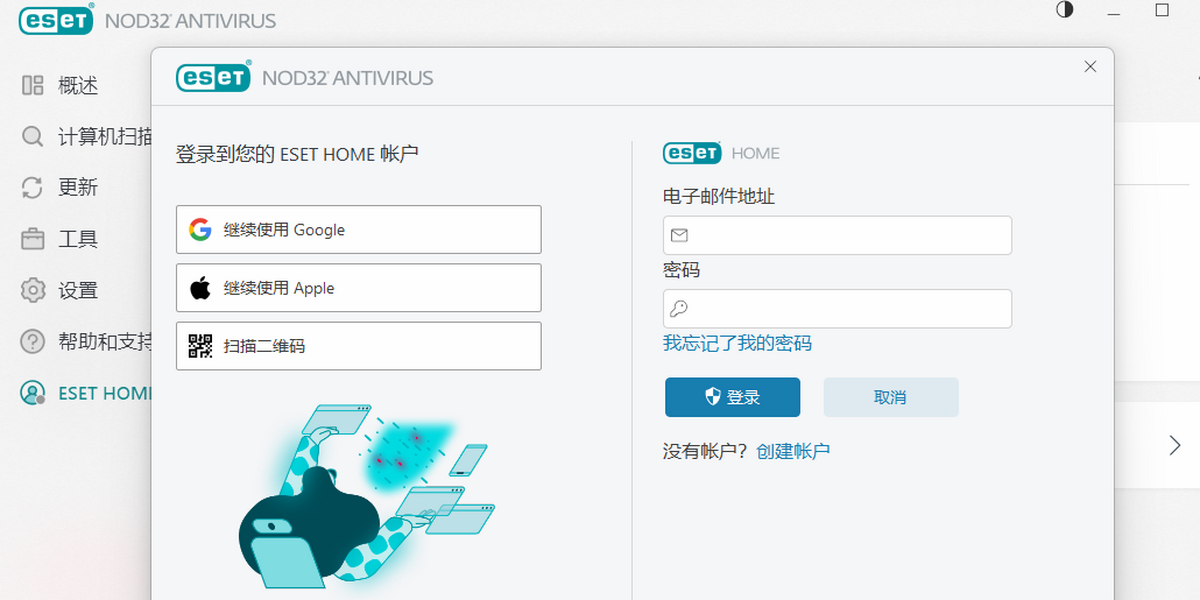Screen dimensions: 1200x600
Task: Expand the right chevron behind dialog
Action: coord(1175,445)
